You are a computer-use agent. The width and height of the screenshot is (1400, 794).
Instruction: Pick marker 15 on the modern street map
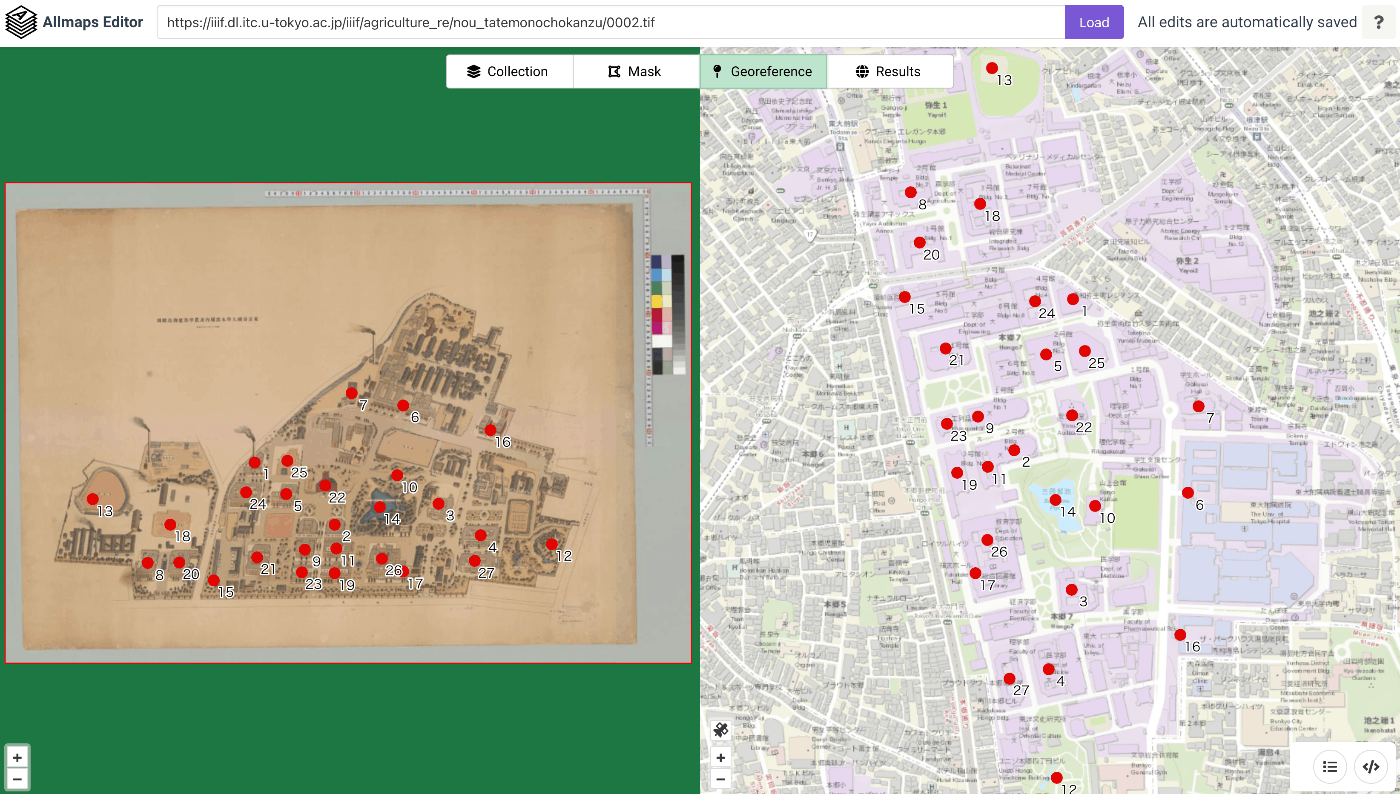[x=904, y=297]
